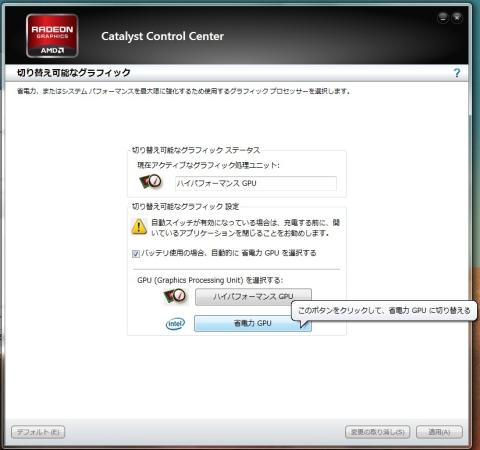Click the 切り替え可能なグラフィック 設定 group label

click(185, 206)
